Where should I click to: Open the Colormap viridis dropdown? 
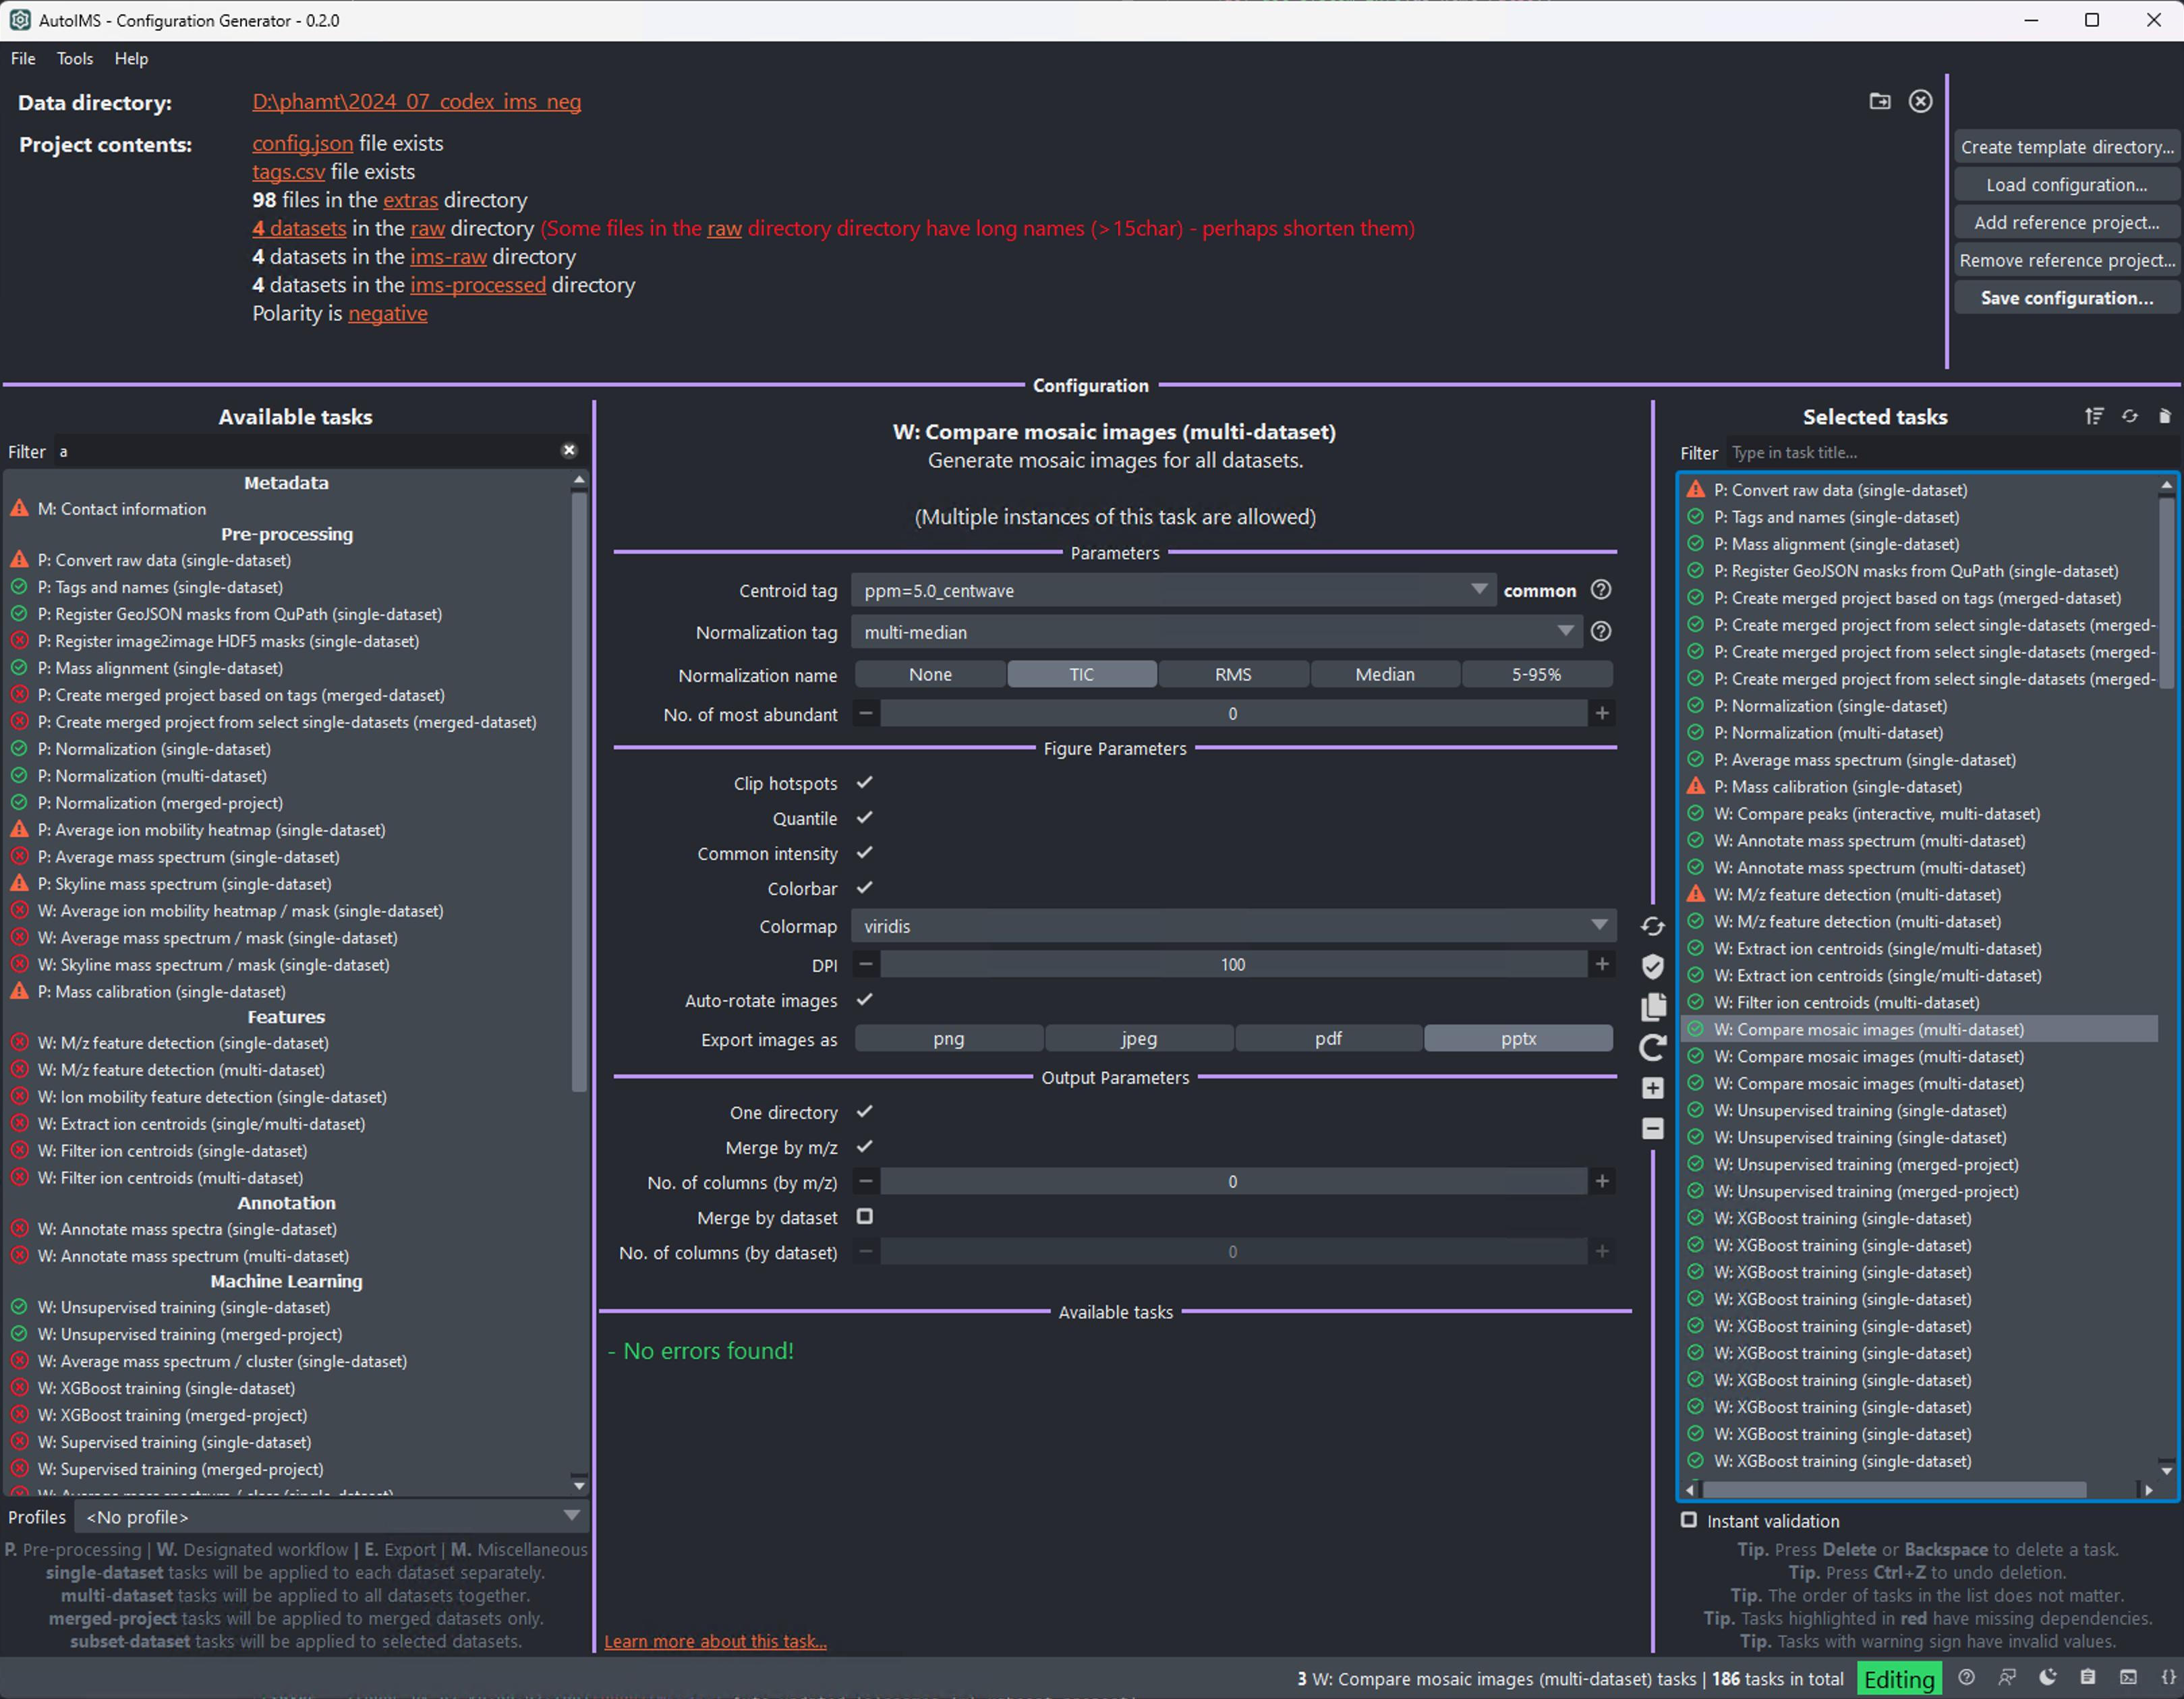[x=1233, y=926]
